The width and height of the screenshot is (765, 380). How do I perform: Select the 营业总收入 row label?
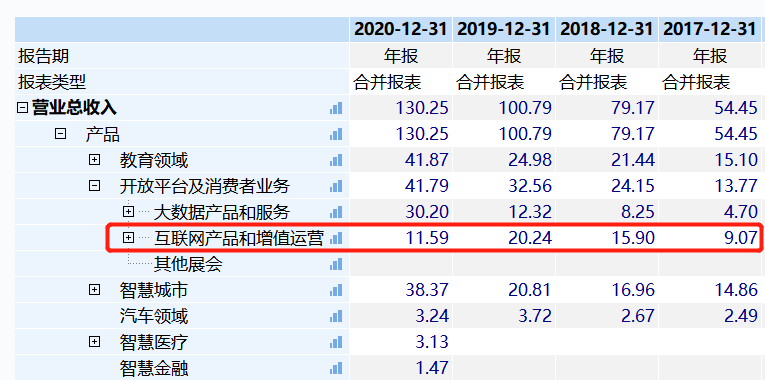coord(74,108)
